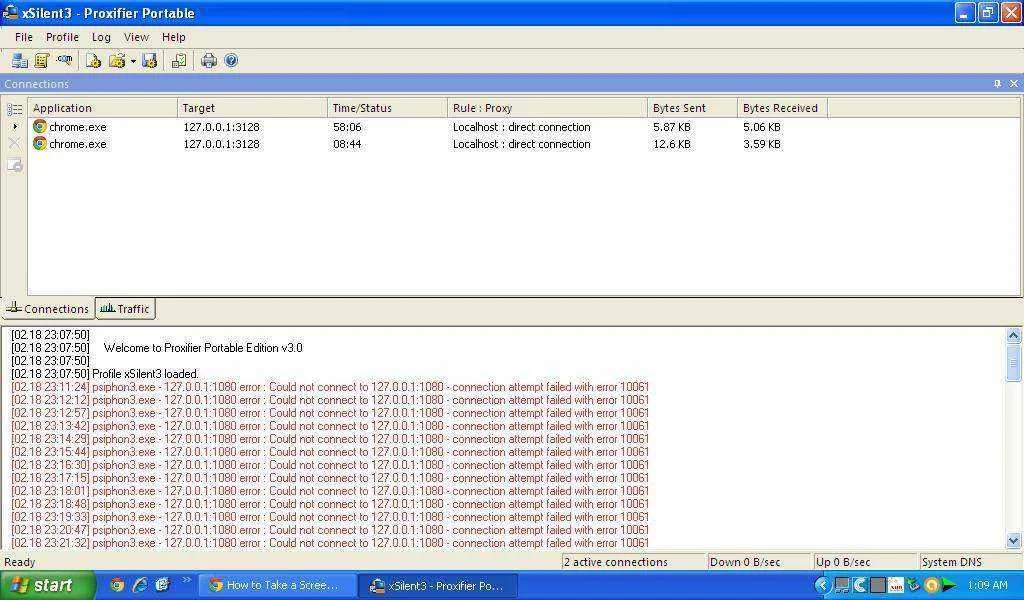Open the Profile menu
Screen dimensions: 1024x600
[62, 37]
